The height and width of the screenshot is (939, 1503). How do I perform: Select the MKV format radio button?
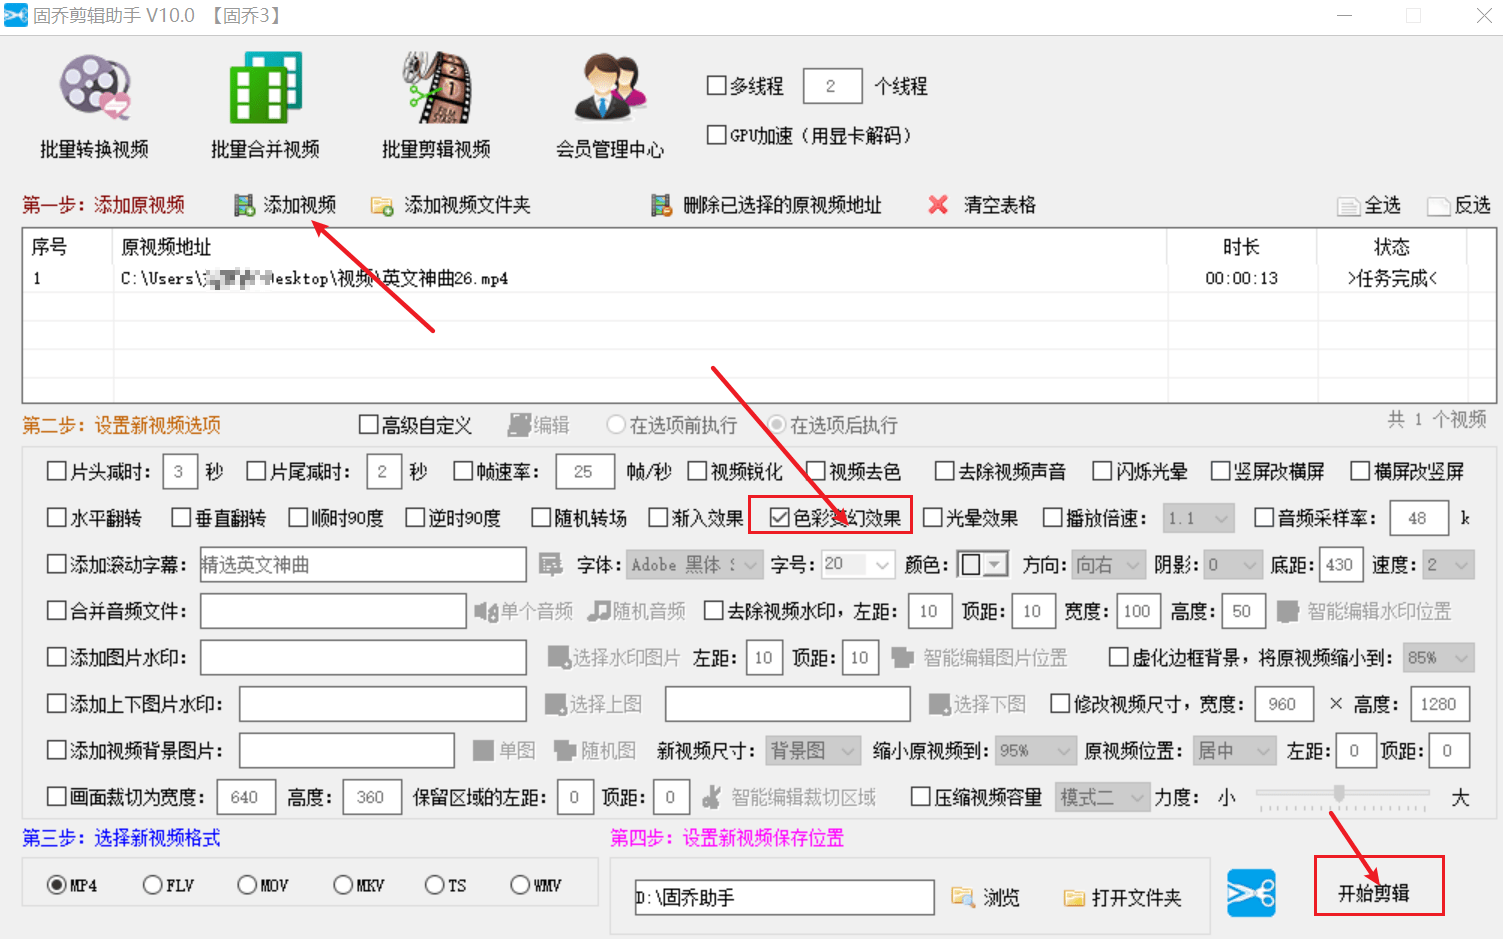[343, 885]
